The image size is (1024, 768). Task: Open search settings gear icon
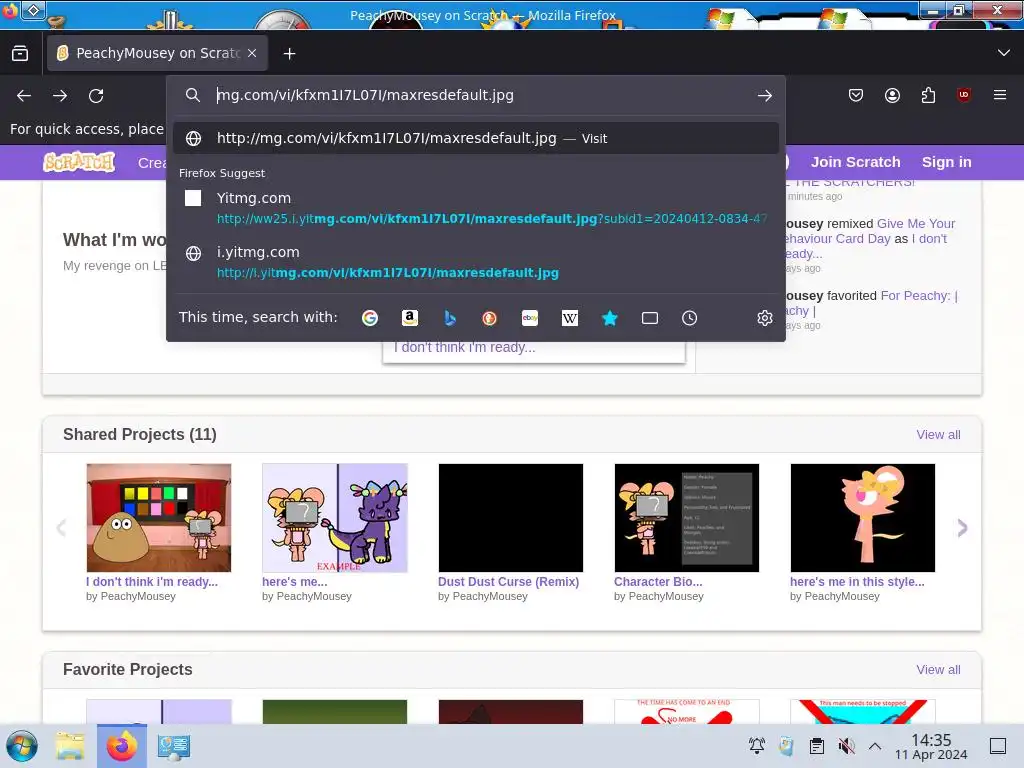point(765,318)
